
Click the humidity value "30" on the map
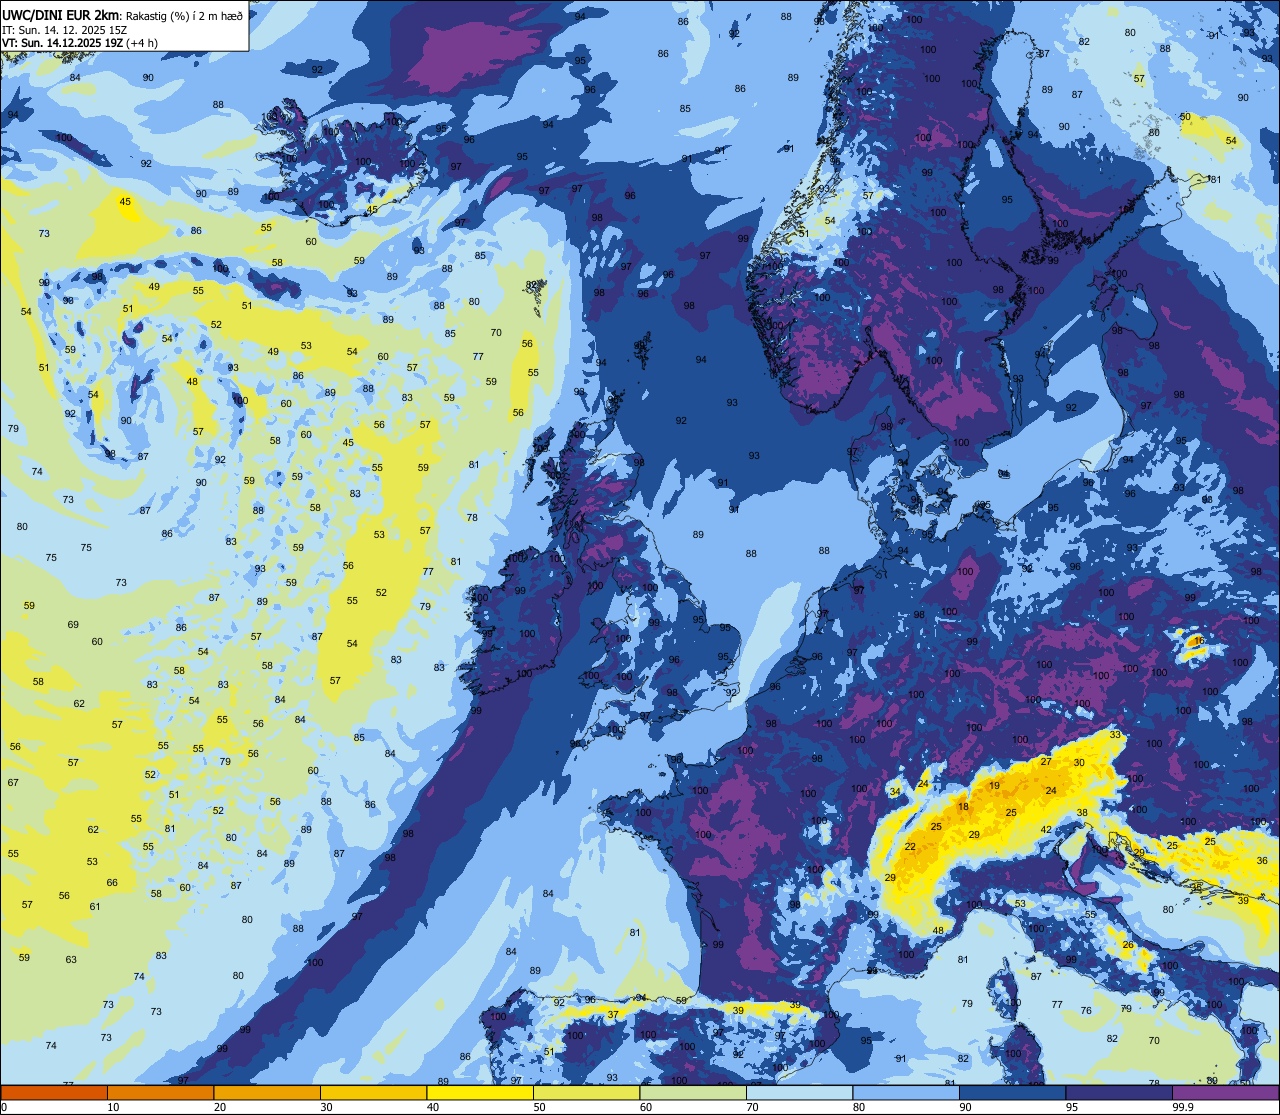pos(1079,763)
